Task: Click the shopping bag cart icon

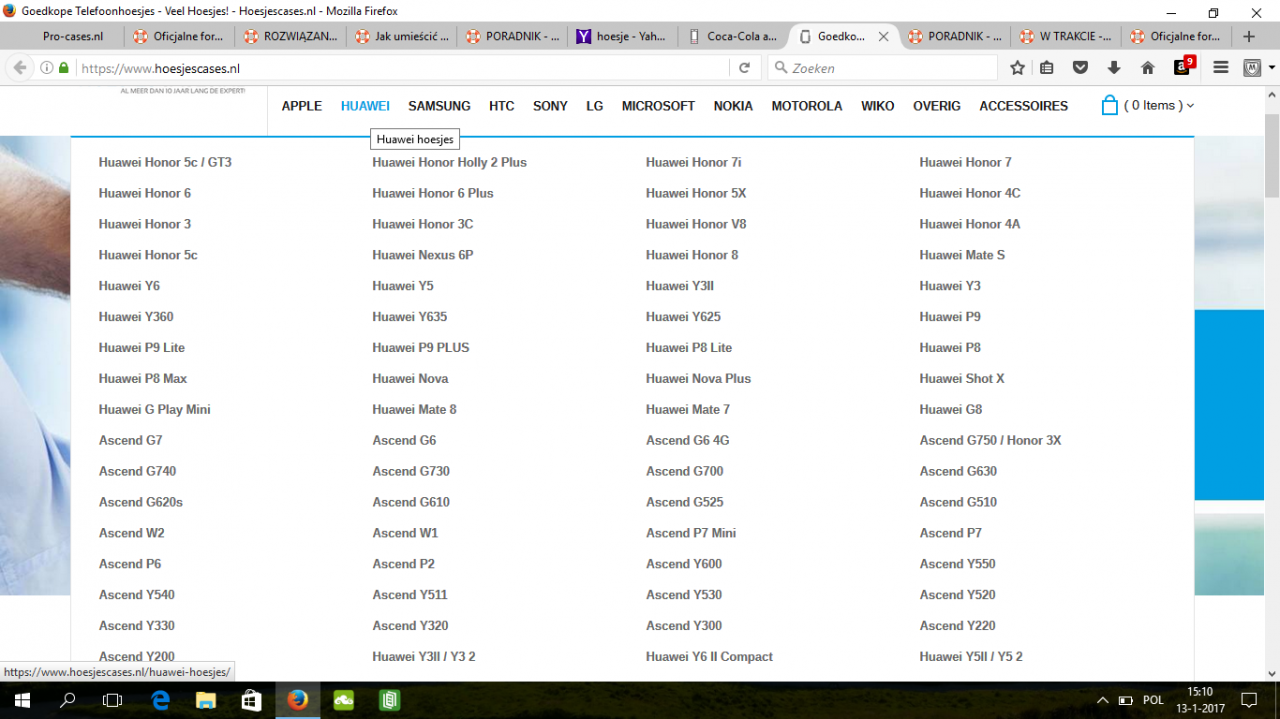Action: (x=1109, y=105)
